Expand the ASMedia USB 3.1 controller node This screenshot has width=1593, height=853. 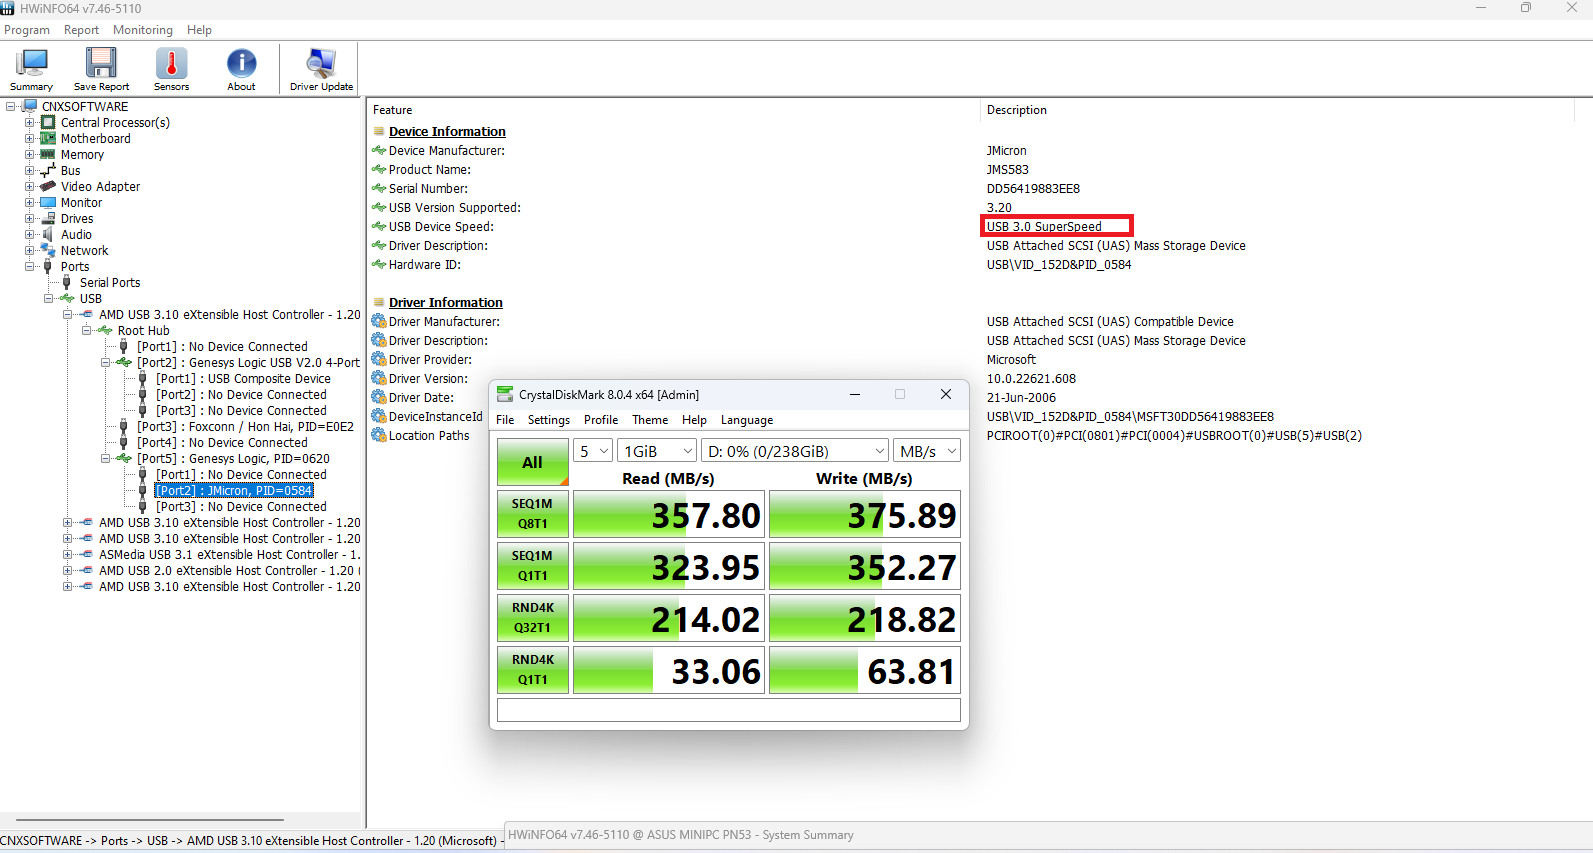click(x=67, y=554)
